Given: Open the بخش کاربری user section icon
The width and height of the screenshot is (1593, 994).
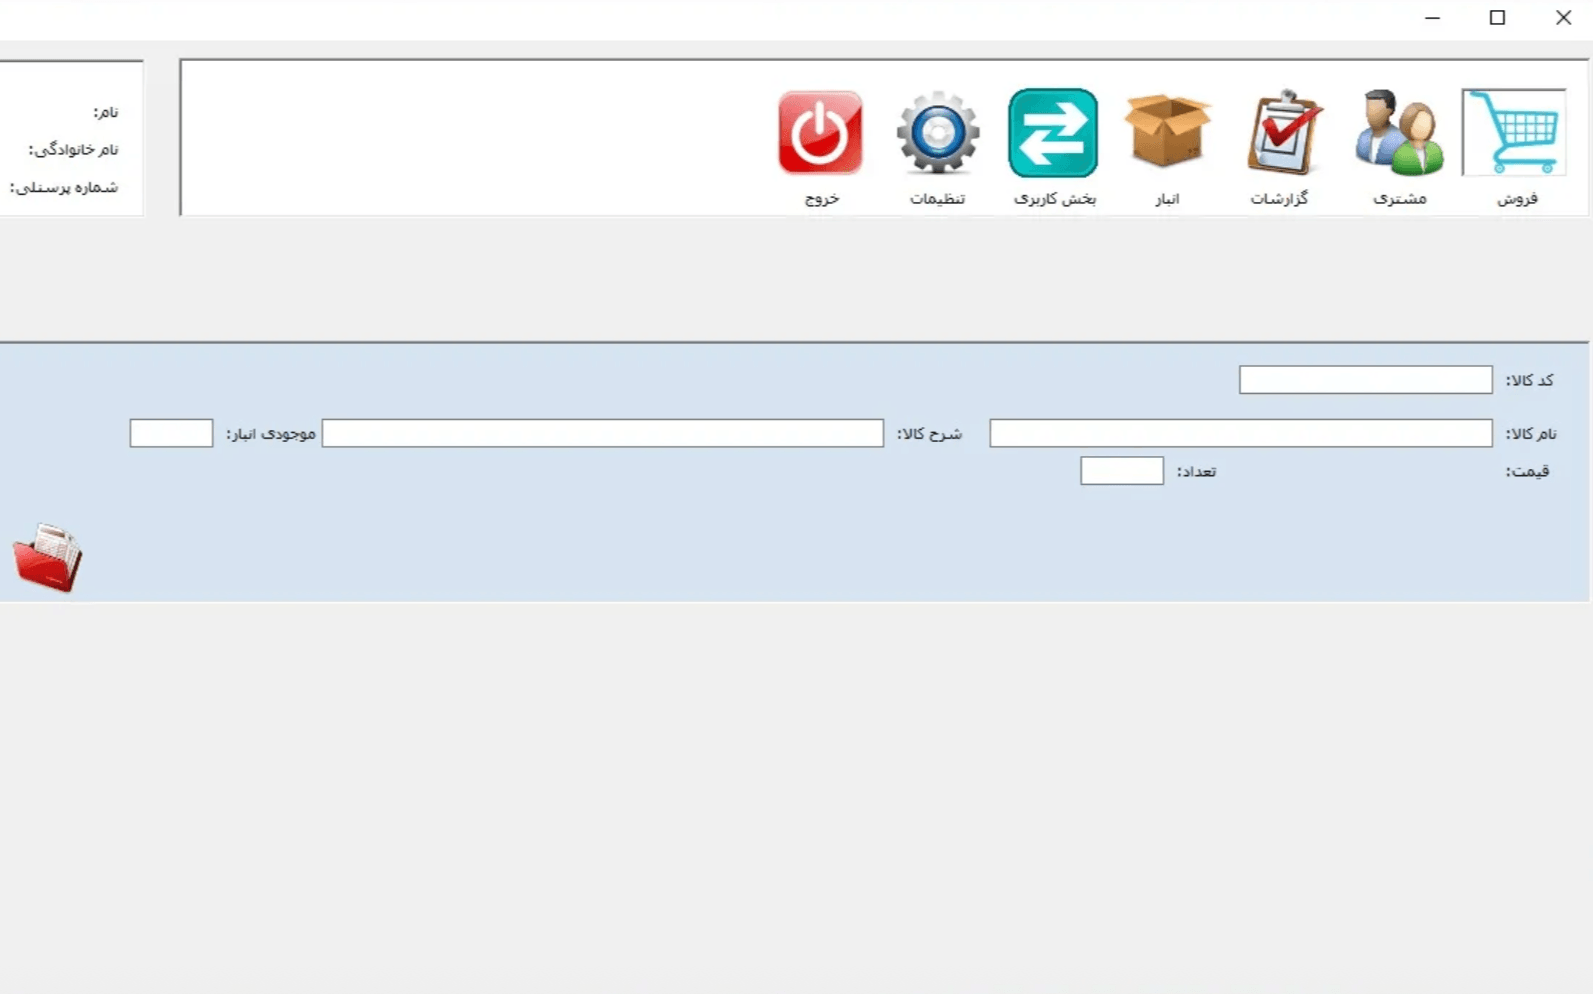Looking at the screenshot, I should pyautogui.click(x=1053, y=133).
